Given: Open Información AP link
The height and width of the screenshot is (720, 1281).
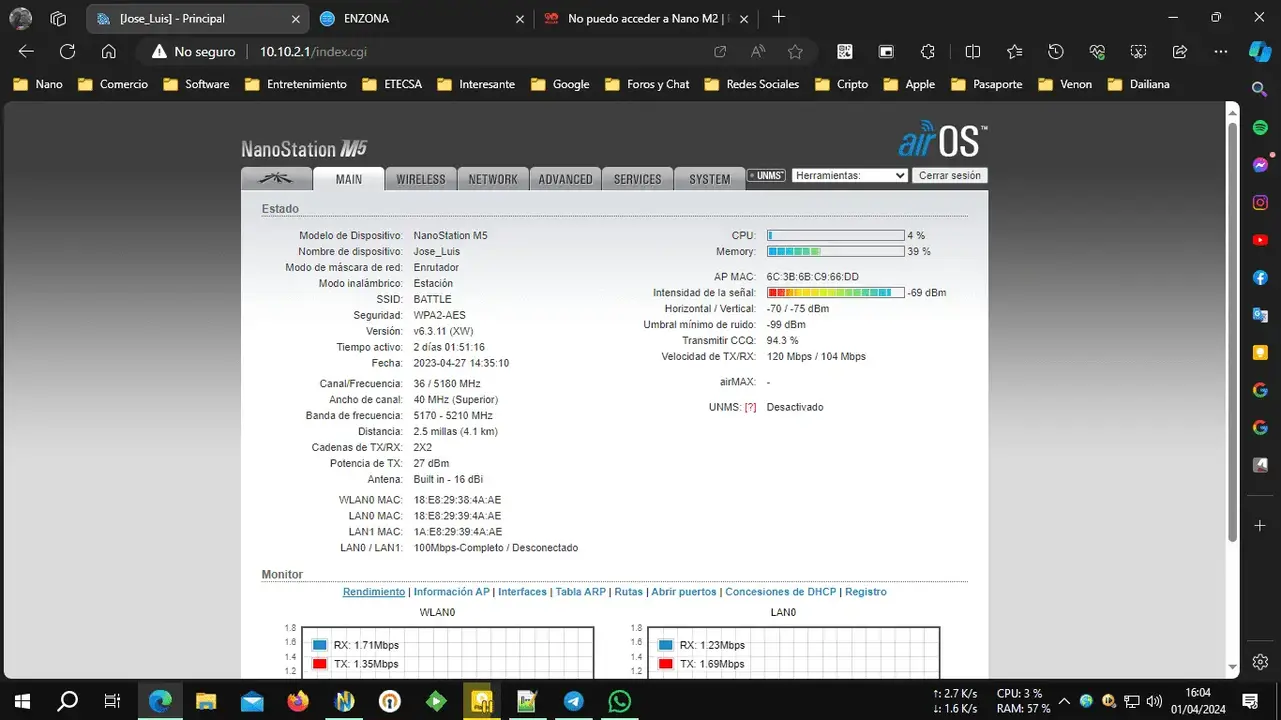Looking at the screenshot, I should coord(451,592).
